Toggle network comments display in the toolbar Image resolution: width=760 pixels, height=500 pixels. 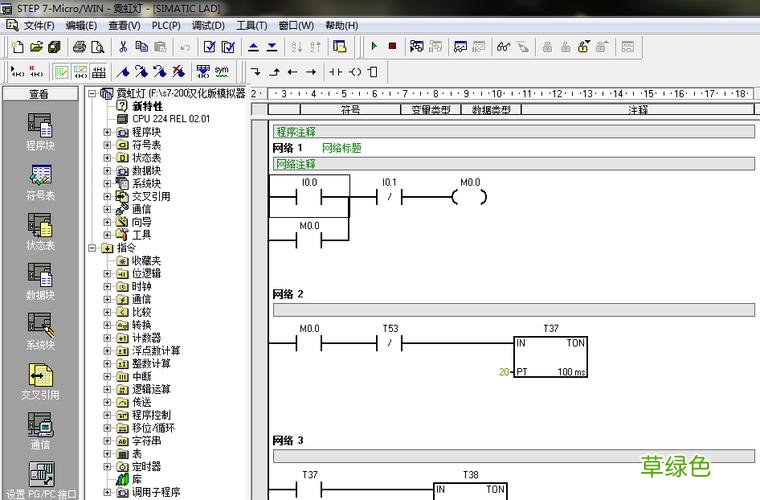point(80,72)
